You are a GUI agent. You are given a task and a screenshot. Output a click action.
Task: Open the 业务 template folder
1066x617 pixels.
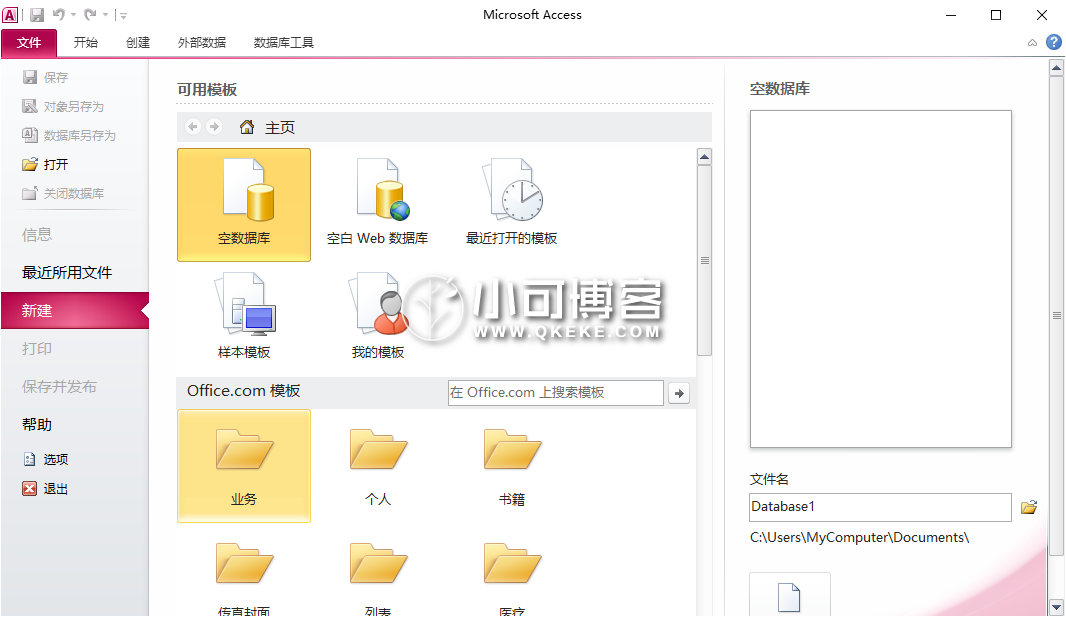coord(244,466)
